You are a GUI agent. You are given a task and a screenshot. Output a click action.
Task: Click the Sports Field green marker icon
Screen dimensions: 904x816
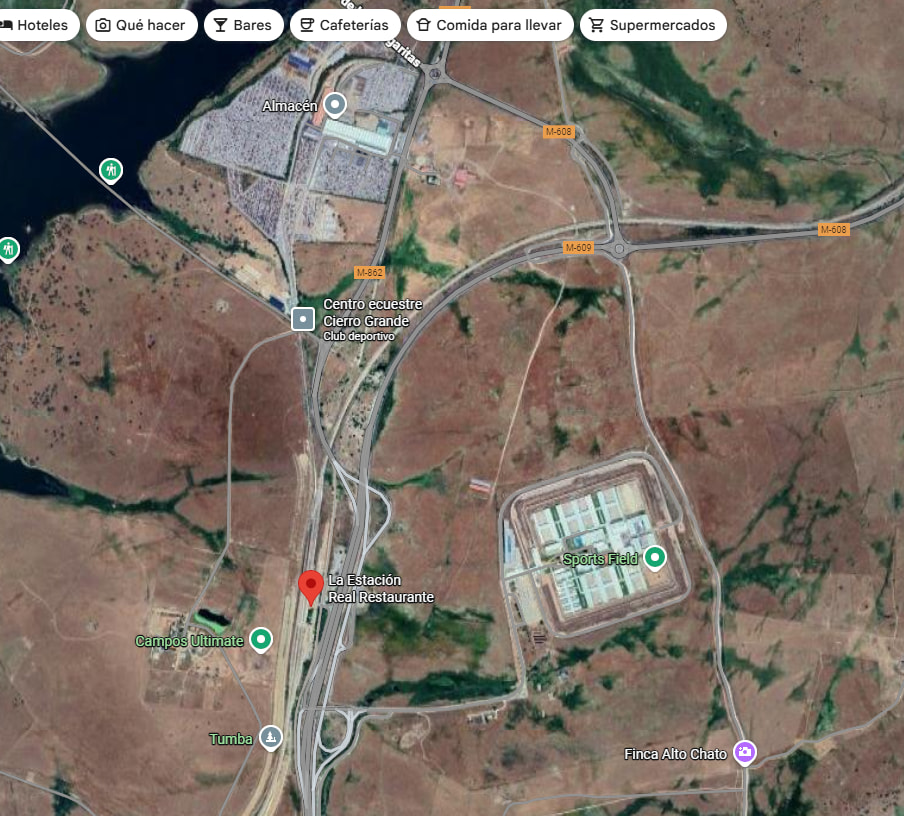click(x=655, y=557)
